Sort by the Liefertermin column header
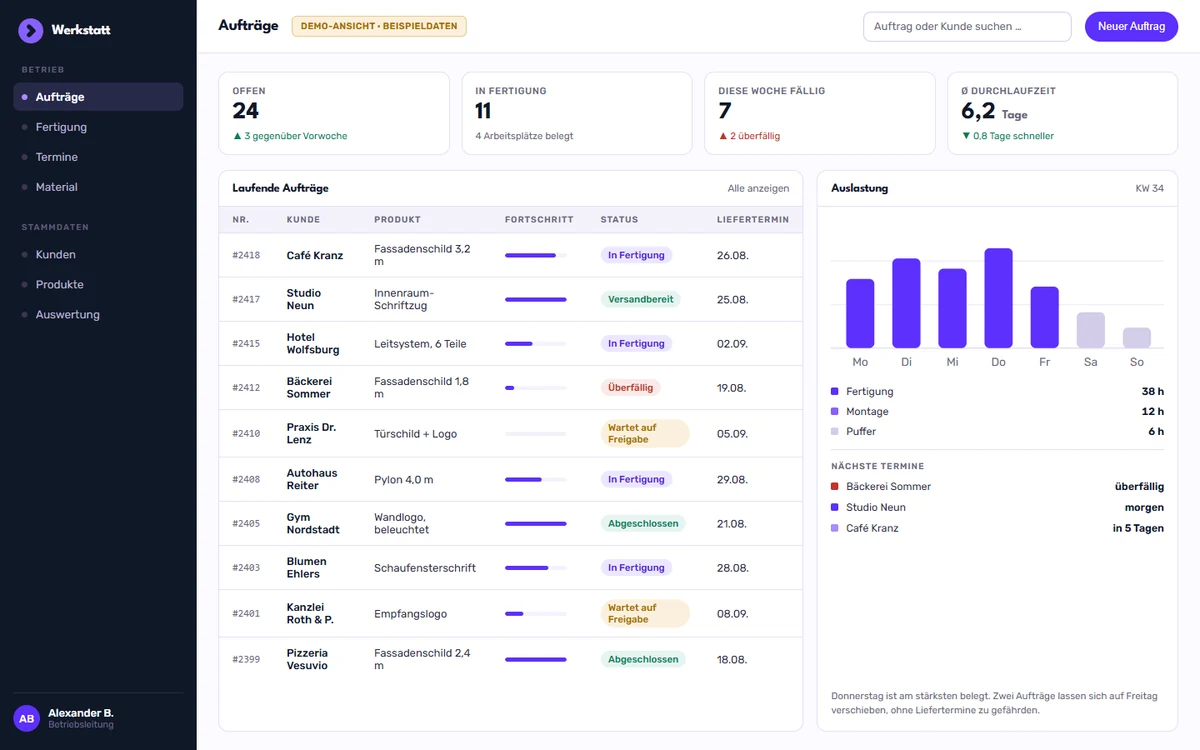Image resolution: width=1200 pixels, height=750 pixels. point(753,219)
